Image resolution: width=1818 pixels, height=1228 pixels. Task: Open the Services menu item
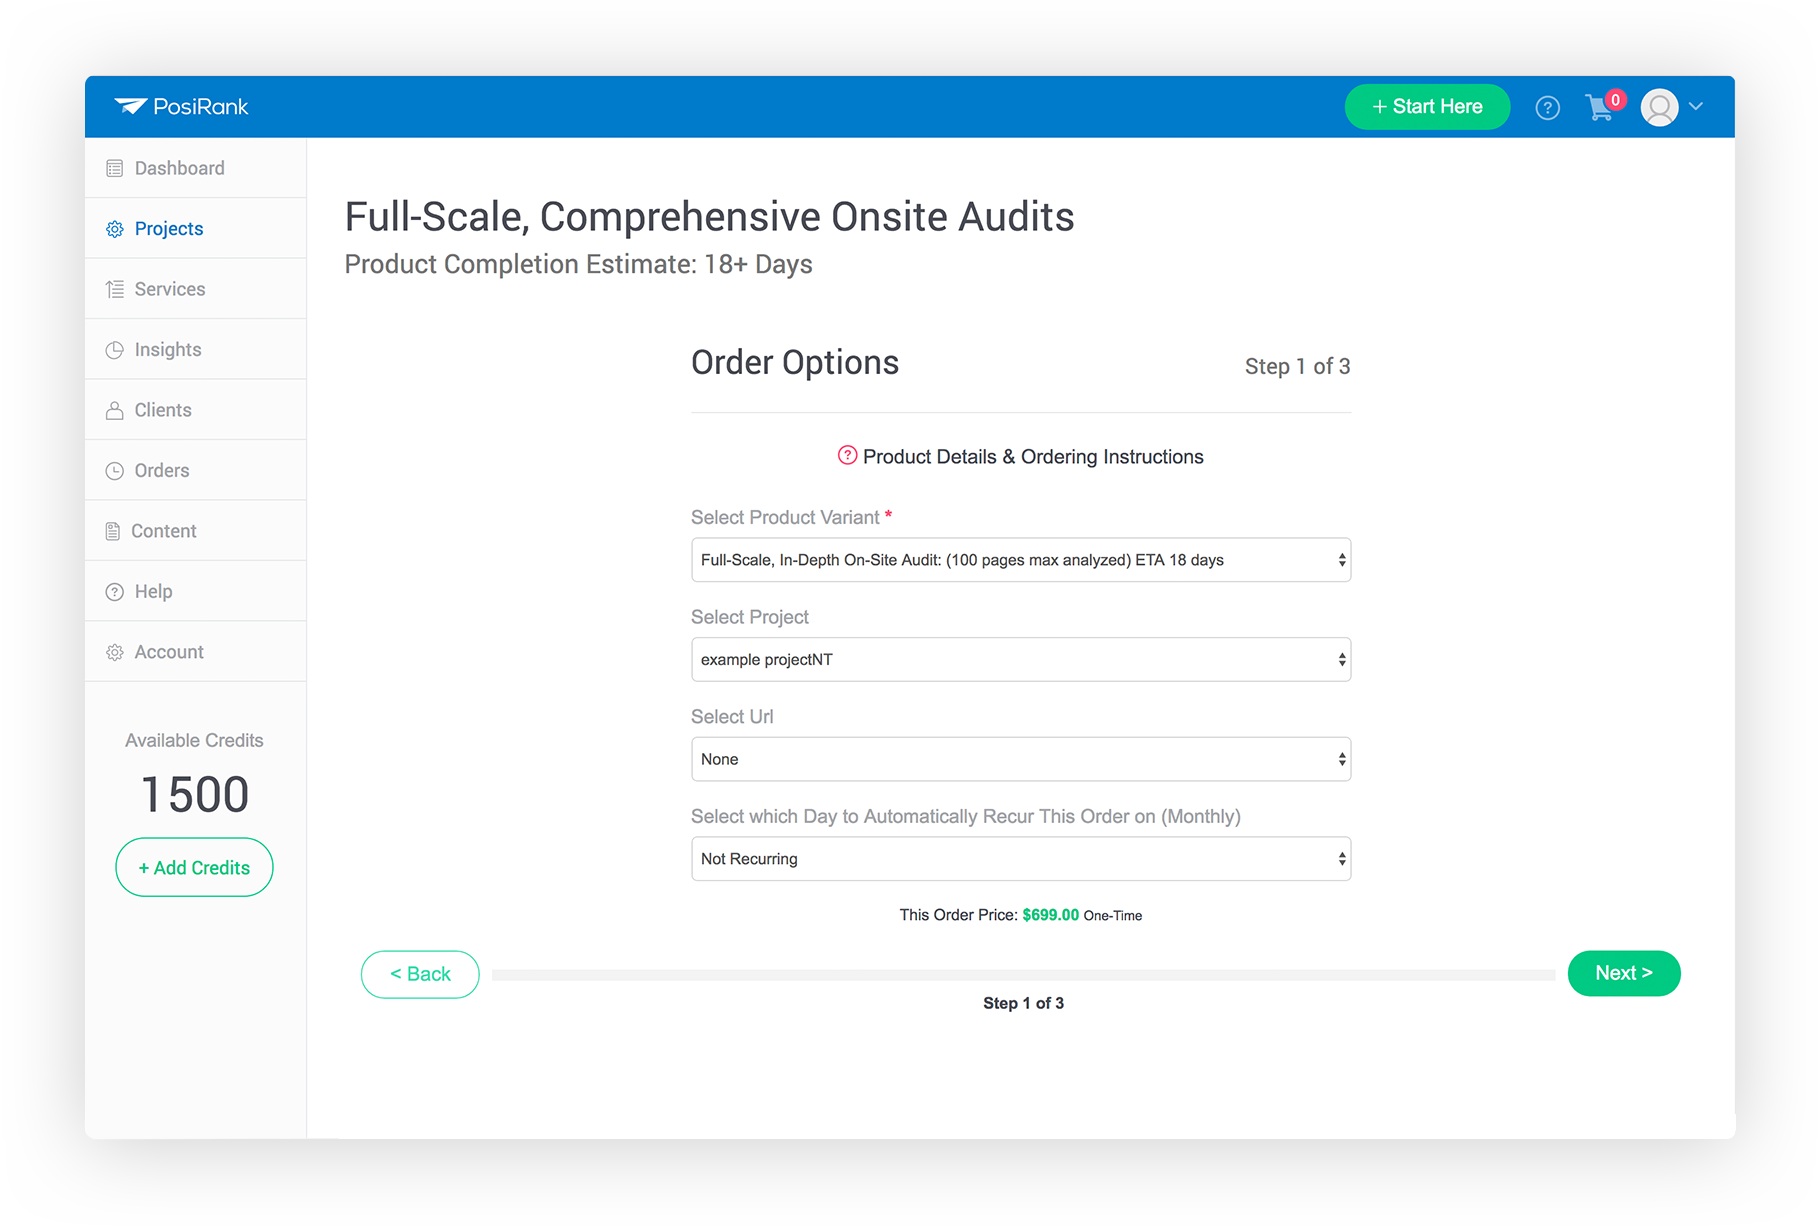(196, 289)
